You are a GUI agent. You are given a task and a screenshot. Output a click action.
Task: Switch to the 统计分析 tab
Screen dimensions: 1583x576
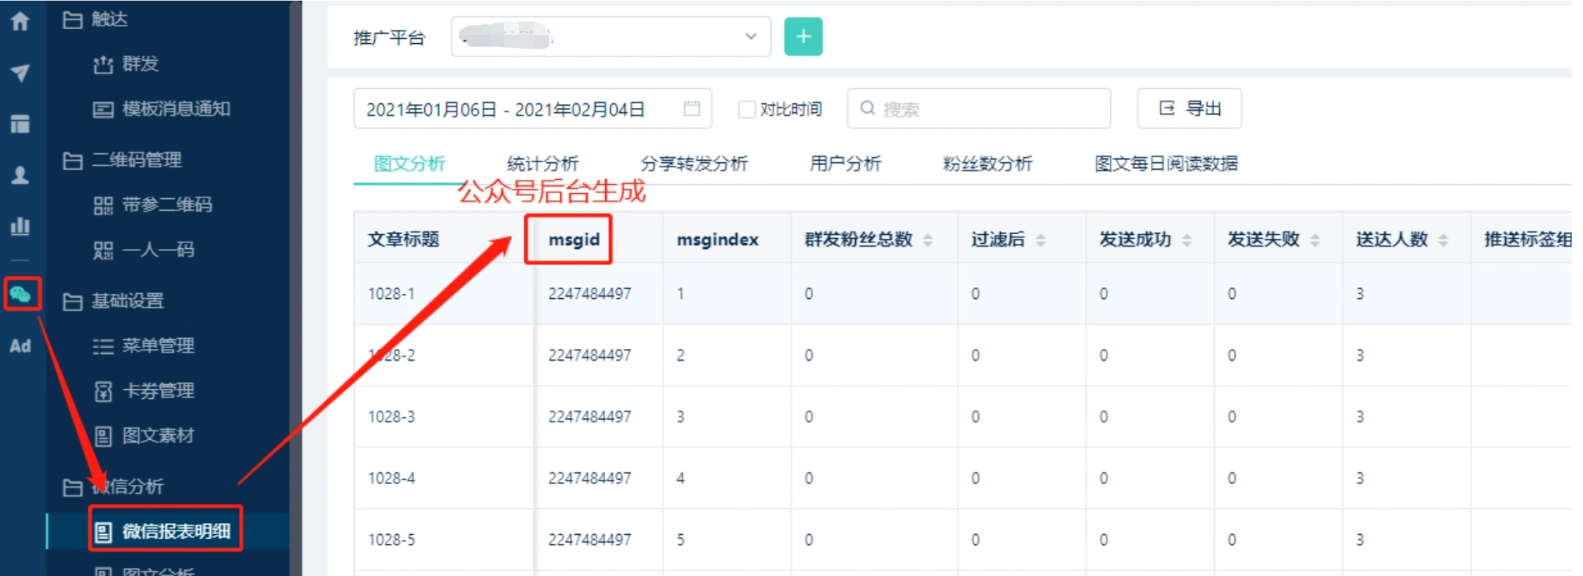[542, 164]
